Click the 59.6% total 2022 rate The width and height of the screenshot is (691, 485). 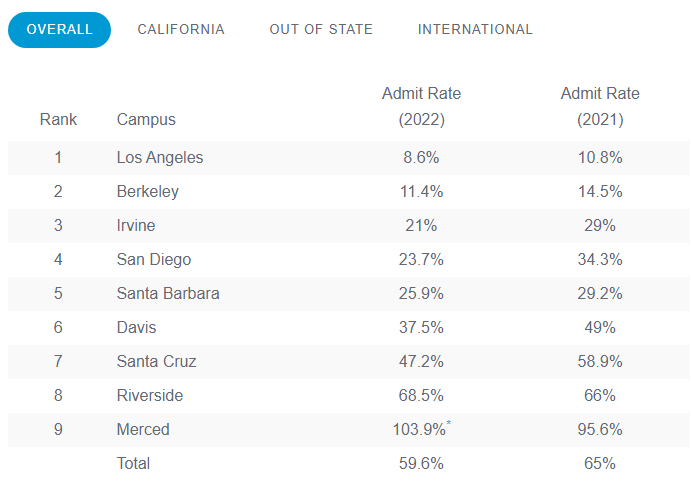(421, 463)
